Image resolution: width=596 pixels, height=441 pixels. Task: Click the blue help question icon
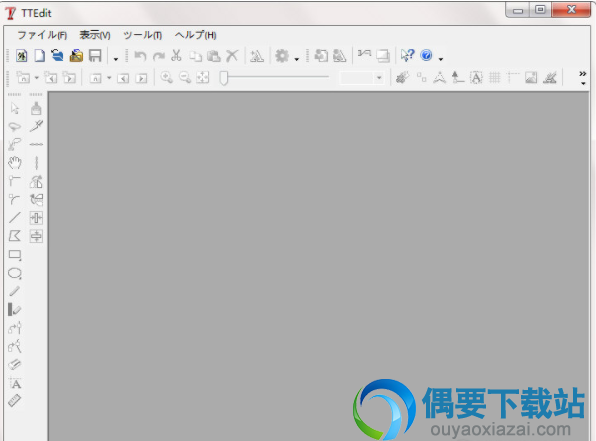pos(426,56)
